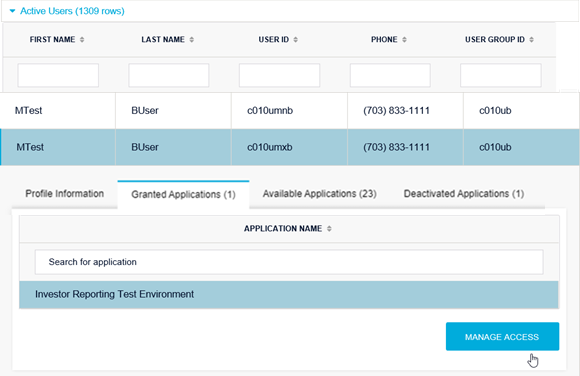Screen dimensions: 580x376
Task: Sort by User Group ID column icon
Action: coord(532,40)
